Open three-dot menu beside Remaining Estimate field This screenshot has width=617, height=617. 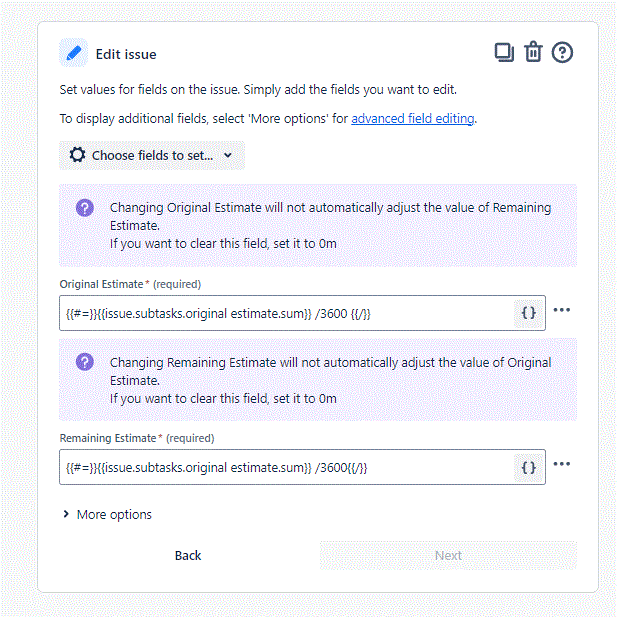click(562, 464)
